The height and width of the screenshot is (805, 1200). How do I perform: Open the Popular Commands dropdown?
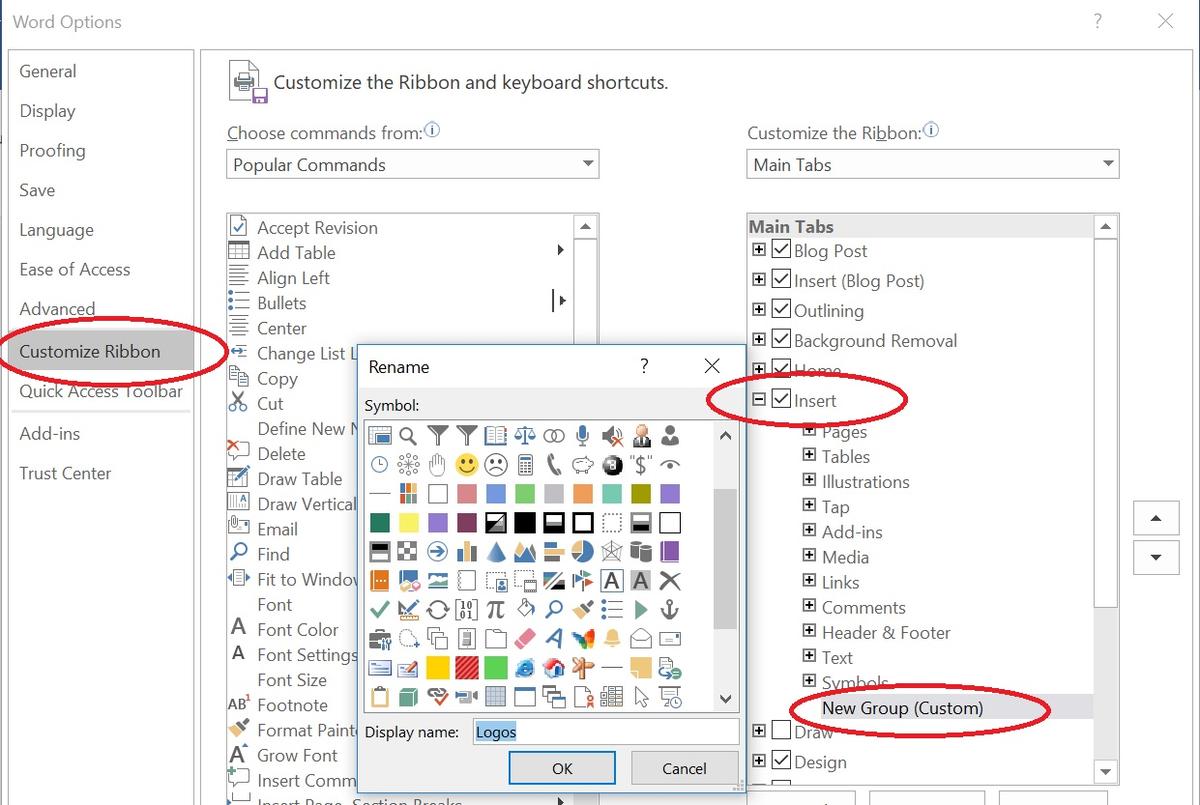[589, 163]
